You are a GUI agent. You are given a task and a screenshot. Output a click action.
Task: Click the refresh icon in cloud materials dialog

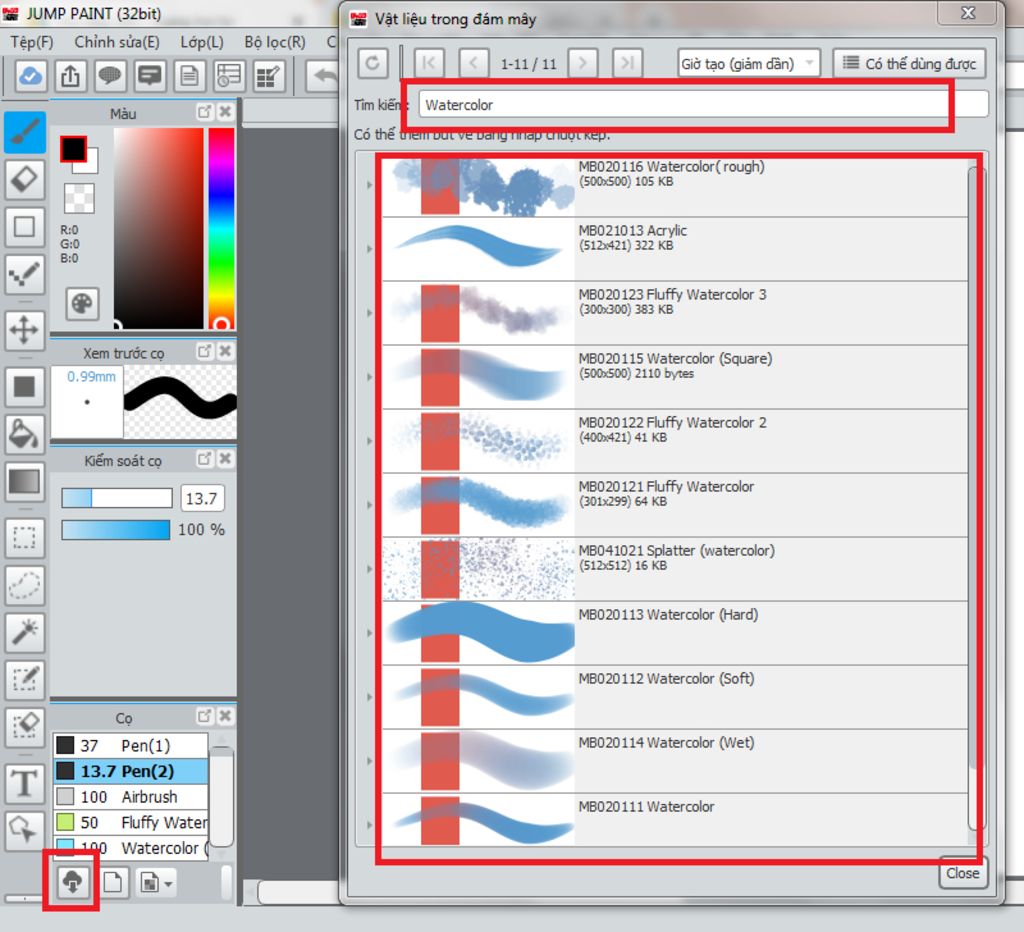coord(373,63)
